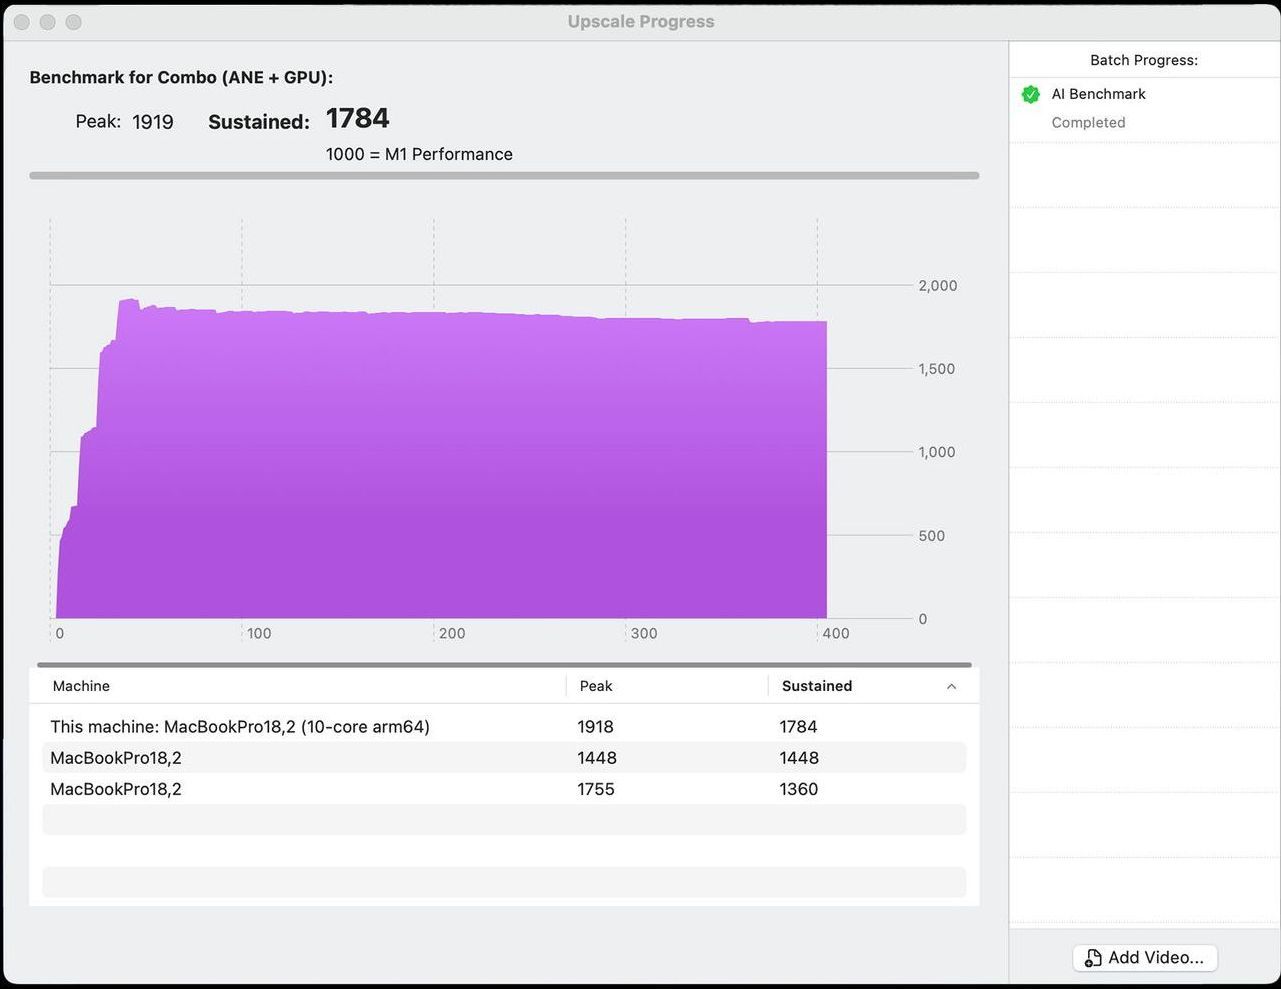This screenshot has width=1281, height=989.
Task: Click the Completed status text
Action: click(1088, 122)
